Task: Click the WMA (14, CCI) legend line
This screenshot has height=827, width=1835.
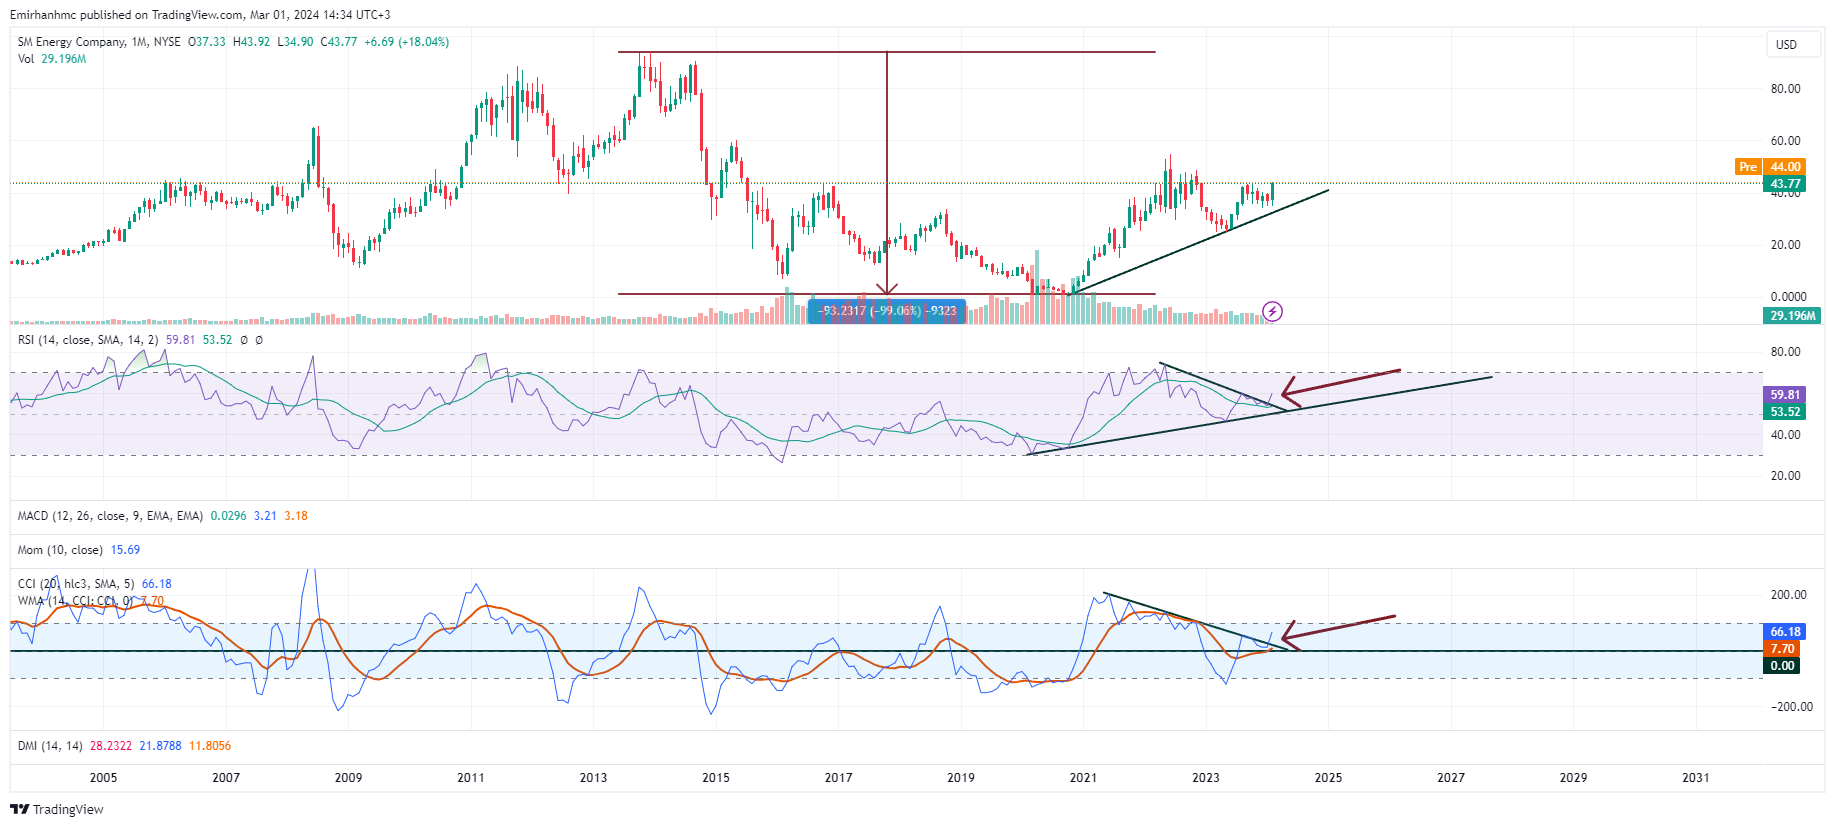Action: coord(75,601)
